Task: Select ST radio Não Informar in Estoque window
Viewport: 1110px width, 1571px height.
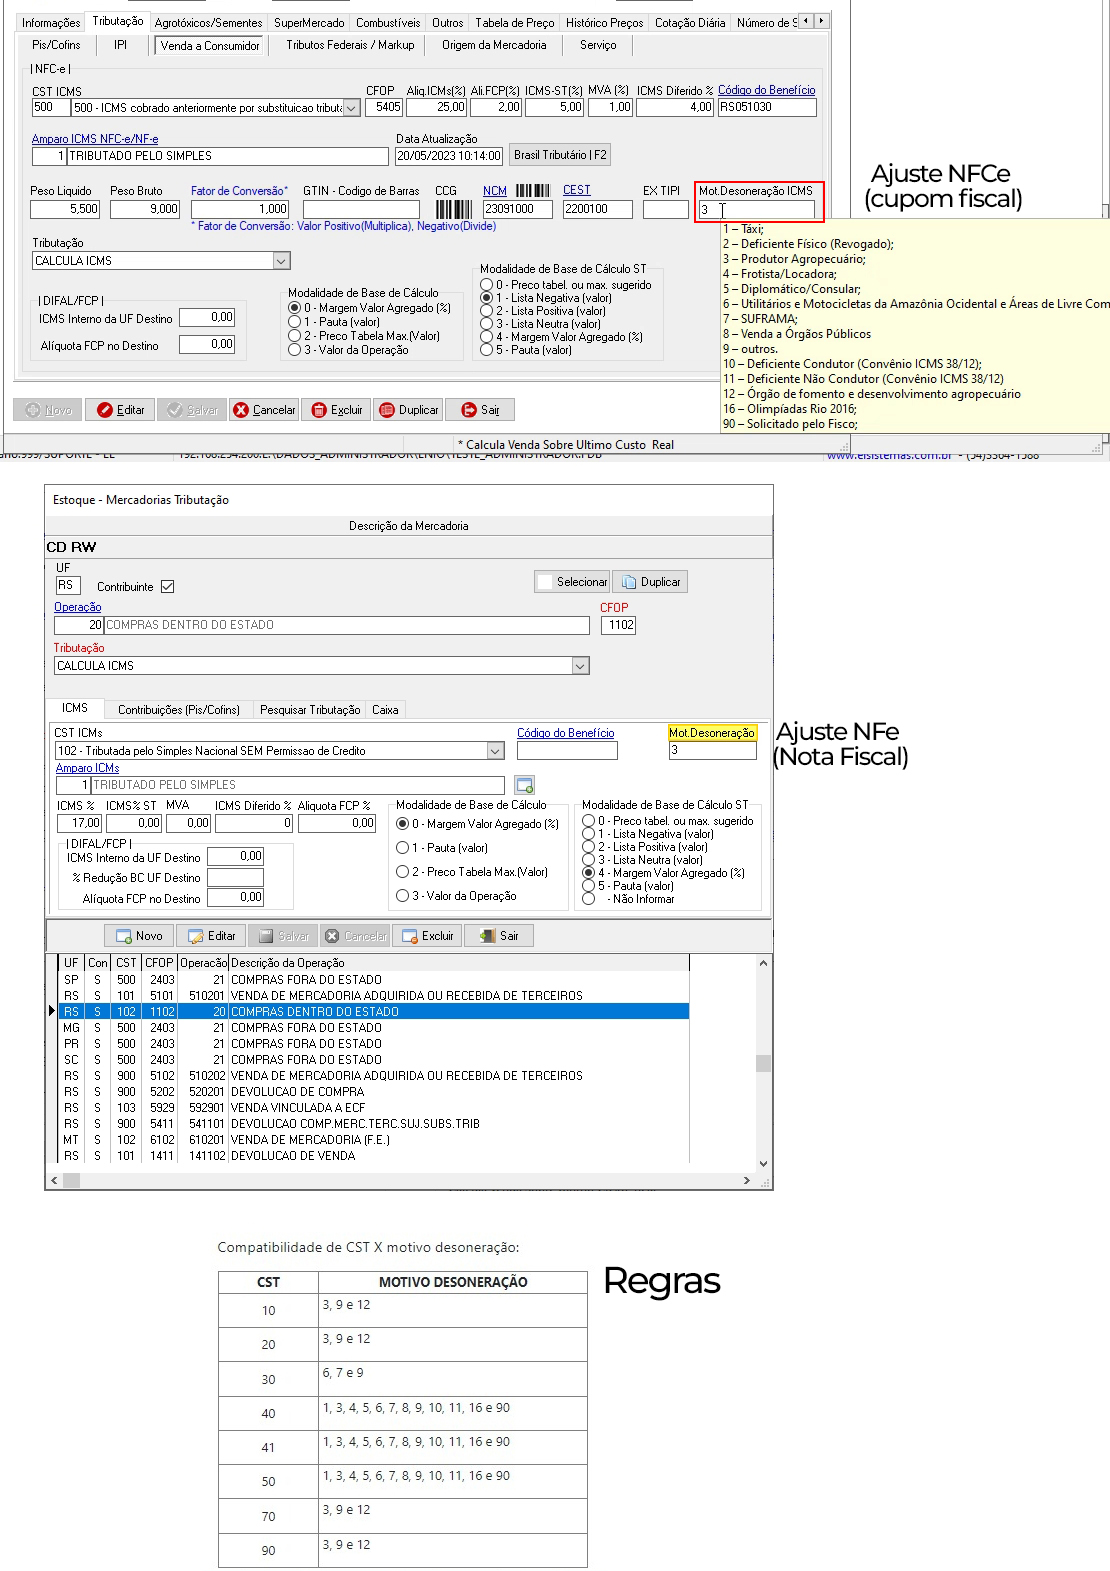Action: point(588,899)
